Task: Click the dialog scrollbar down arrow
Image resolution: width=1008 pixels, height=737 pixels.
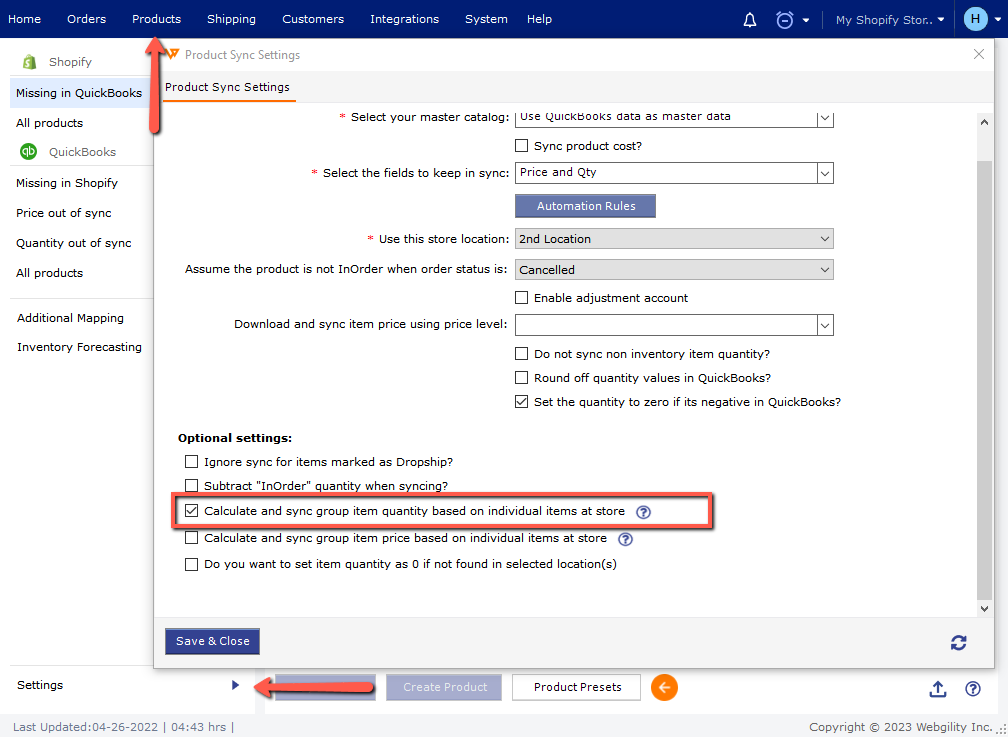Action: click(x=984, y=608)
